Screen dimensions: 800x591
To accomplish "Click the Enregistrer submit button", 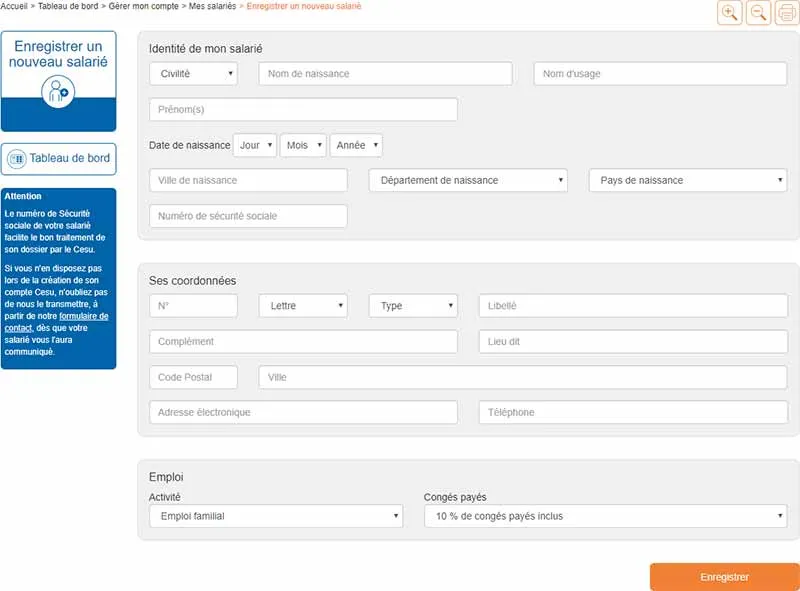I will [723, 577].
